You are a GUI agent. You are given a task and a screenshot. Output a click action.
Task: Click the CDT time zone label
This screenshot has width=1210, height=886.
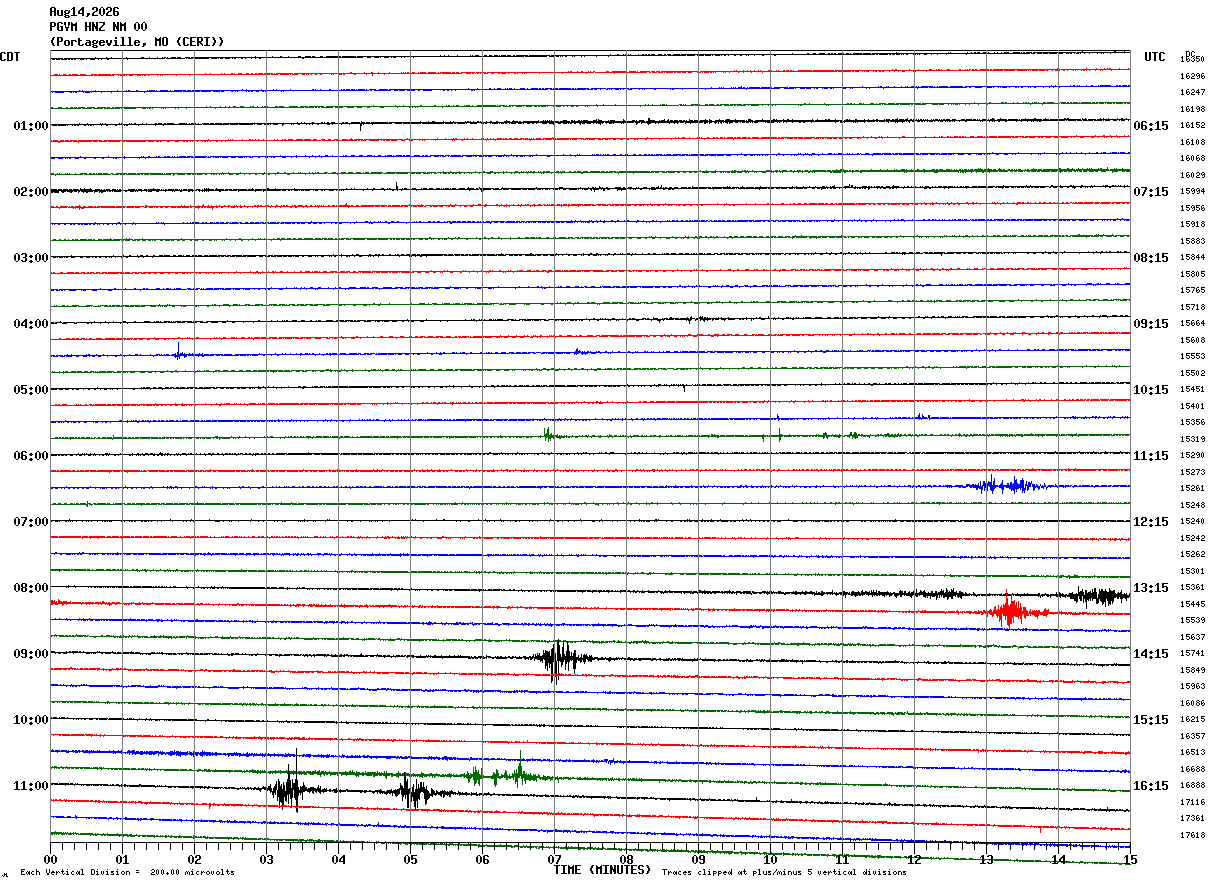[x=10, y=57]
